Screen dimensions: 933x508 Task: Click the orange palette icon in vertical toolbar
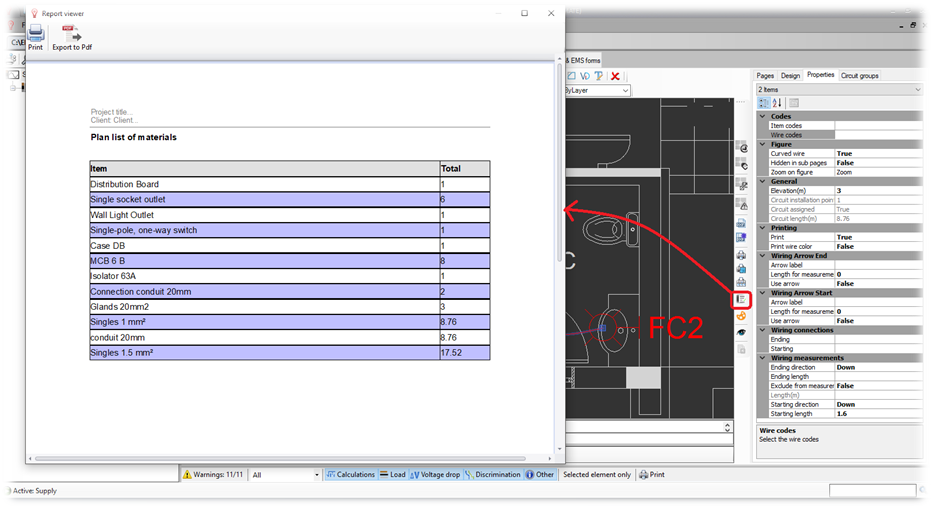[741, 316]
